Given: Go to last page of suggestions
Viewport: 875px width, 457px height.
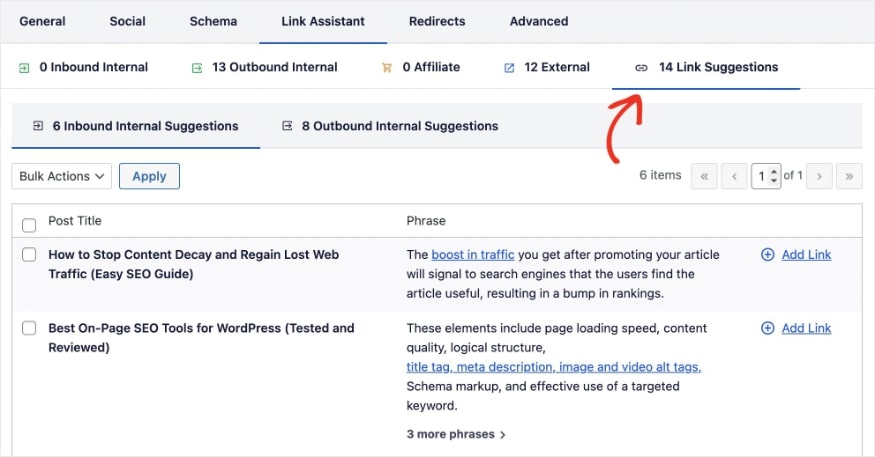Looking at the screenshot, I should [849, 176].
